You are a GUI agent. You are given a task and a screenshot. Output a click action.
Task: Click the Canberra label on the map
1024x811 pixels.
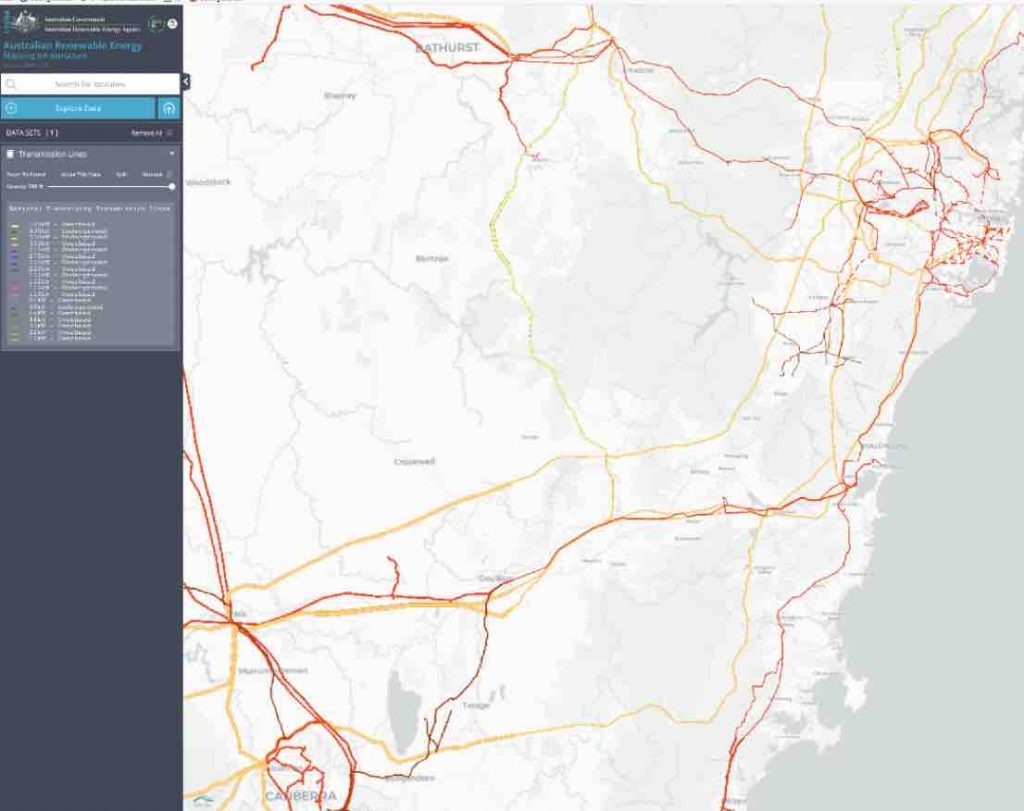(300, 797)
